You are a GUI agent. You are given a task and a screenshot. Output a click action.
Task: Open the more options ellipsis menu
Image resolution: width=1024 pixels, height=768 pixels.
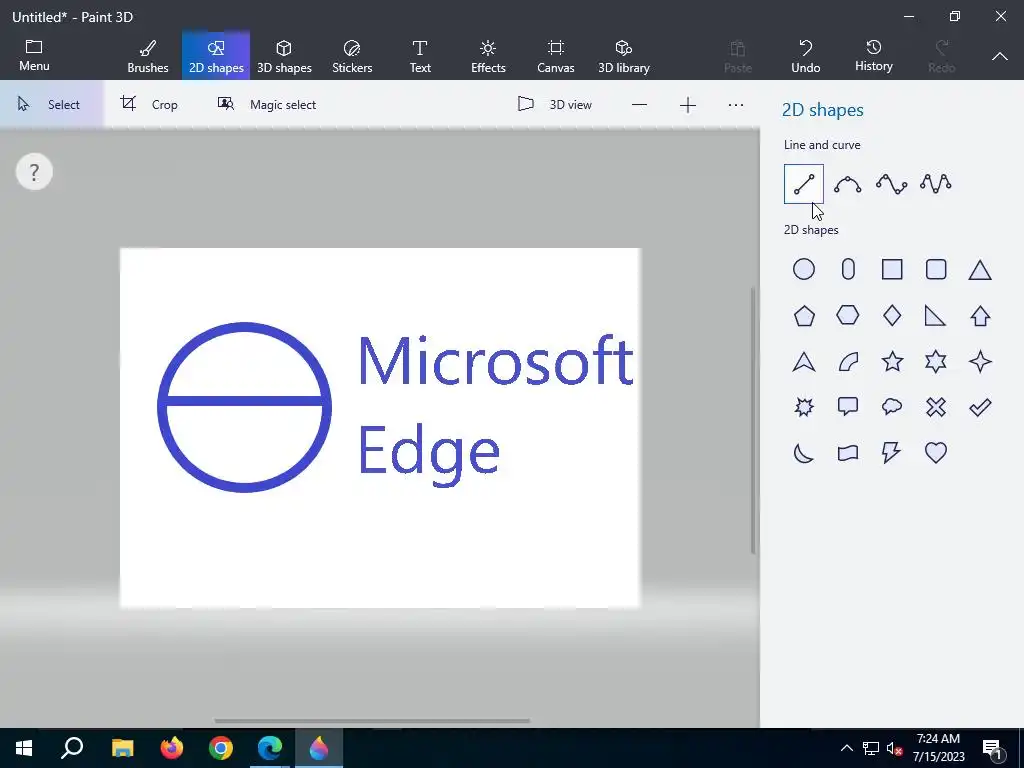click(x=736, y=105)
